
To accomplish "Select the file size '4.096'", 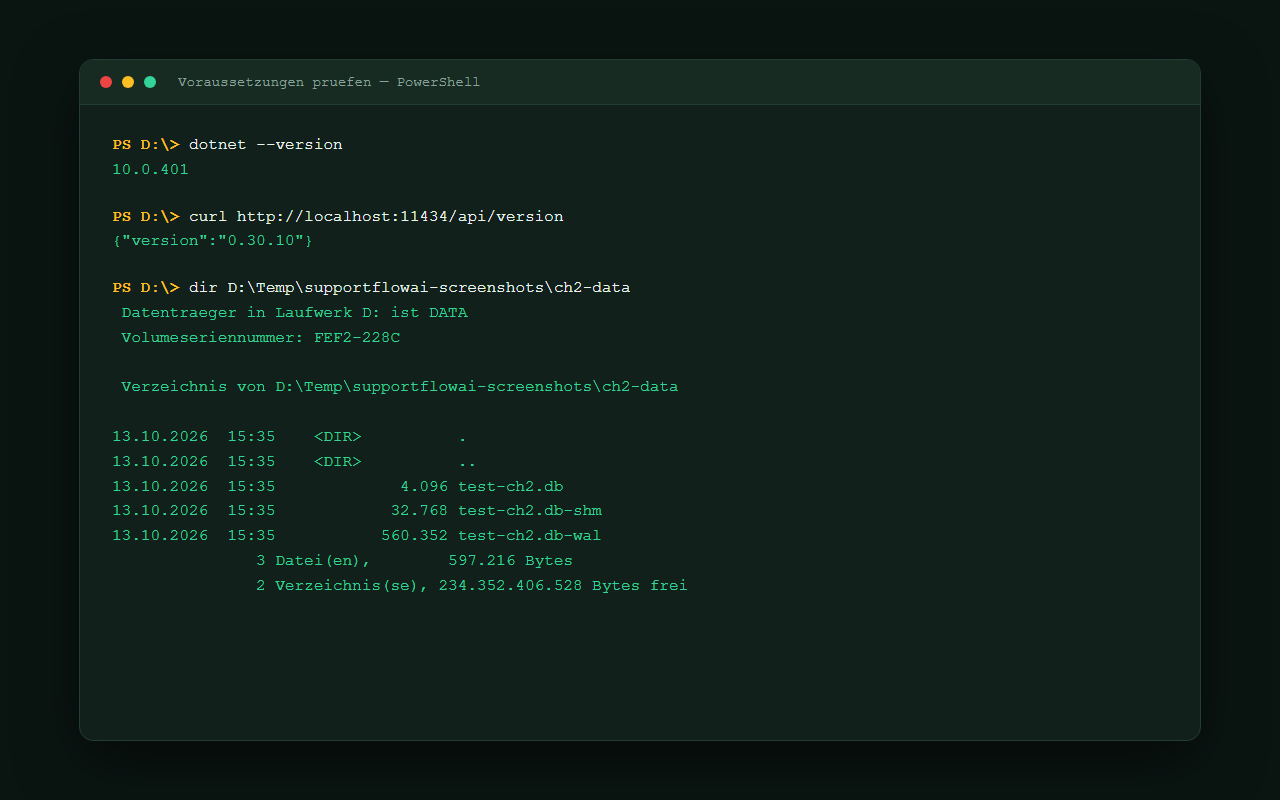I will [424, 487].
